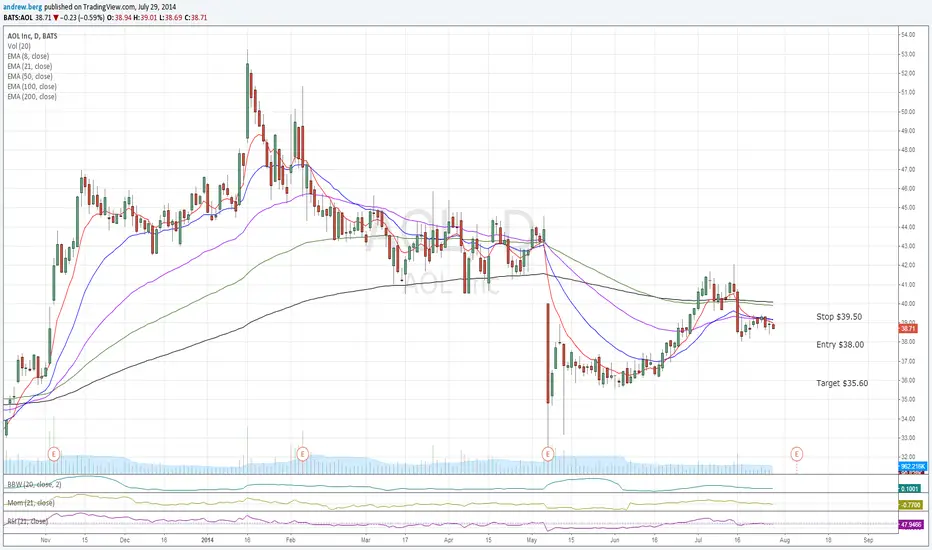Select the EMA (21, close) indicator label

click(x=30, y=67)
